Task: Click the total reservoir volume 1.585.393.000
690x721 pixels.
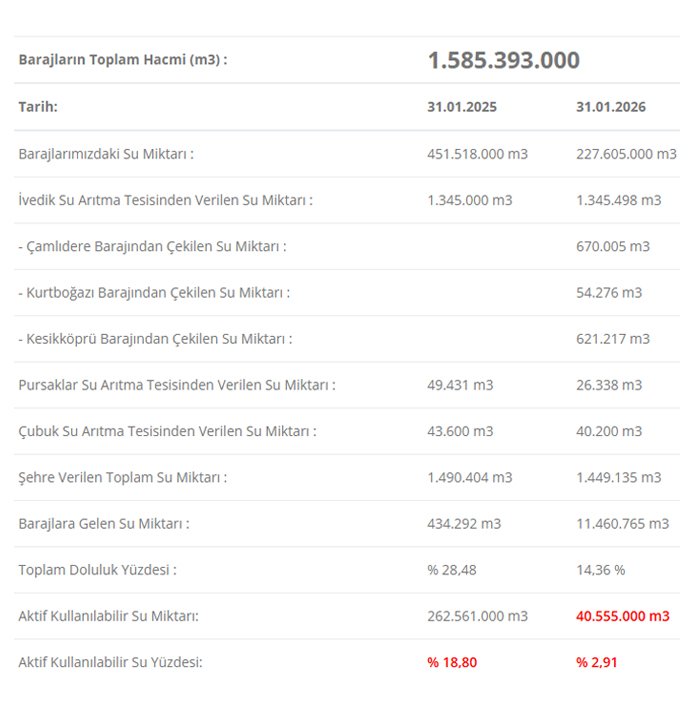Action: pos(503,60)
